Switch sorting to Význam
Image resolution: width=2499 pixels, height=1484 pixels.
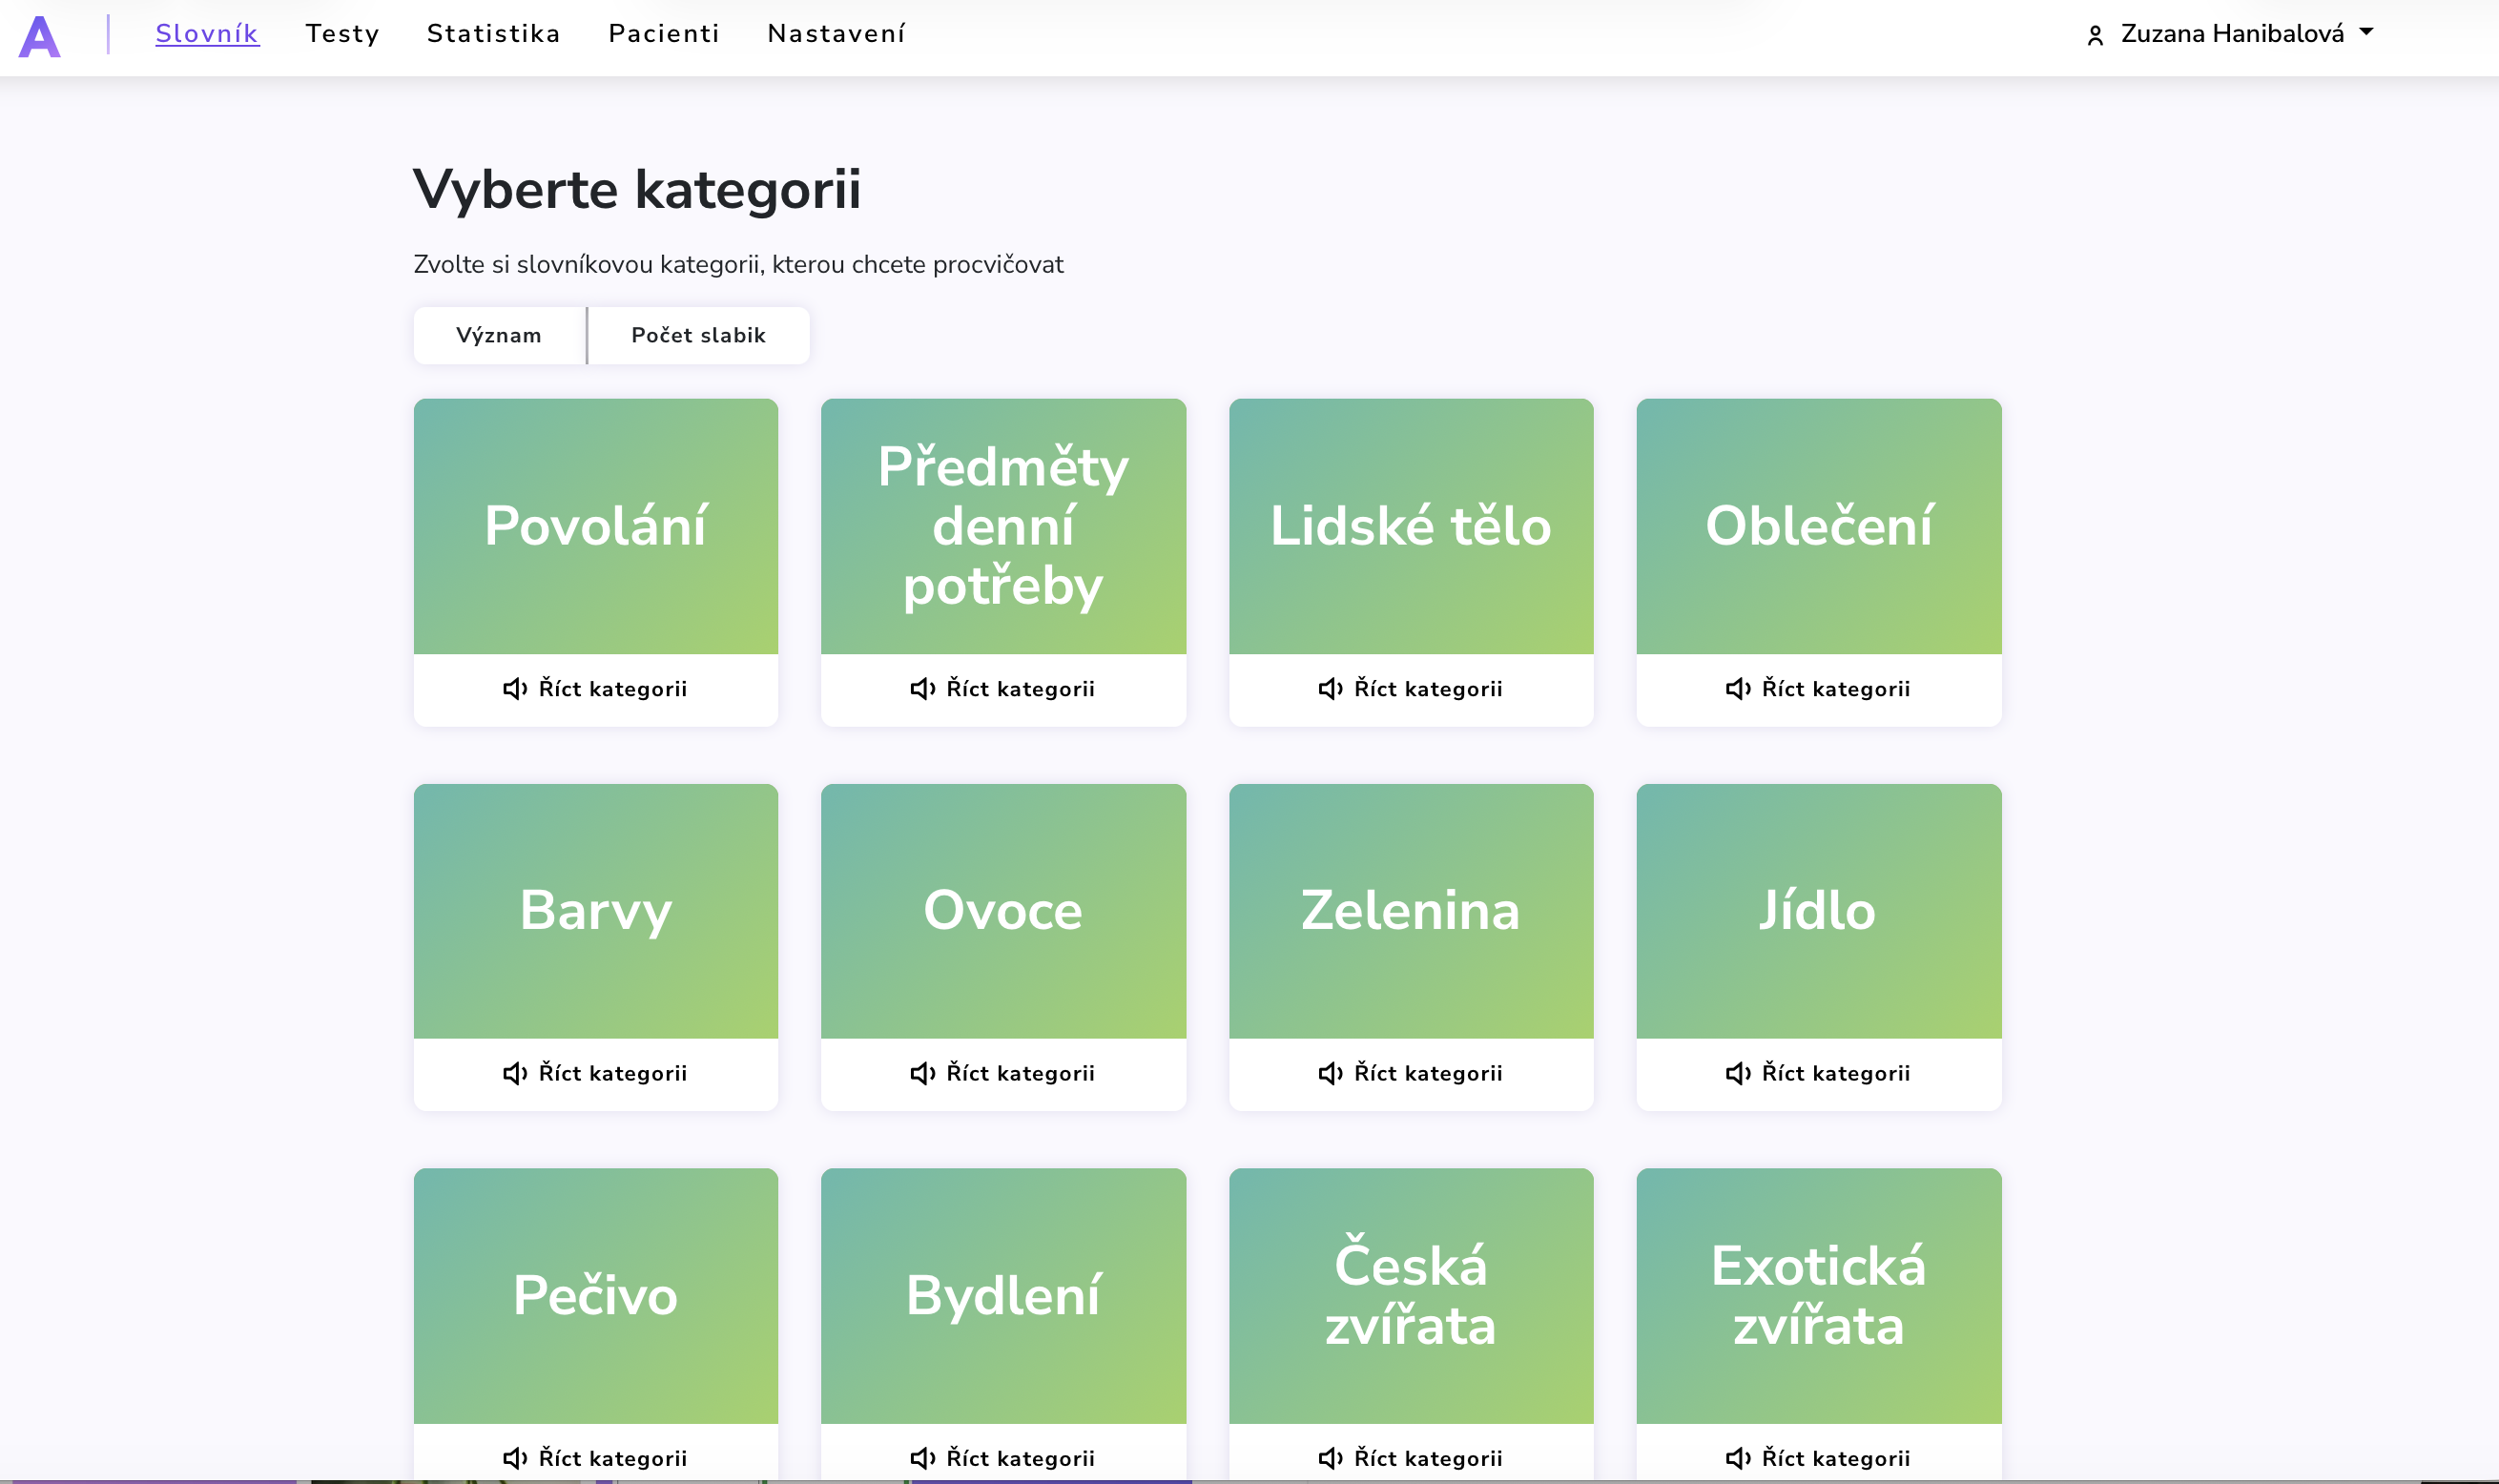tap(498, 335)
